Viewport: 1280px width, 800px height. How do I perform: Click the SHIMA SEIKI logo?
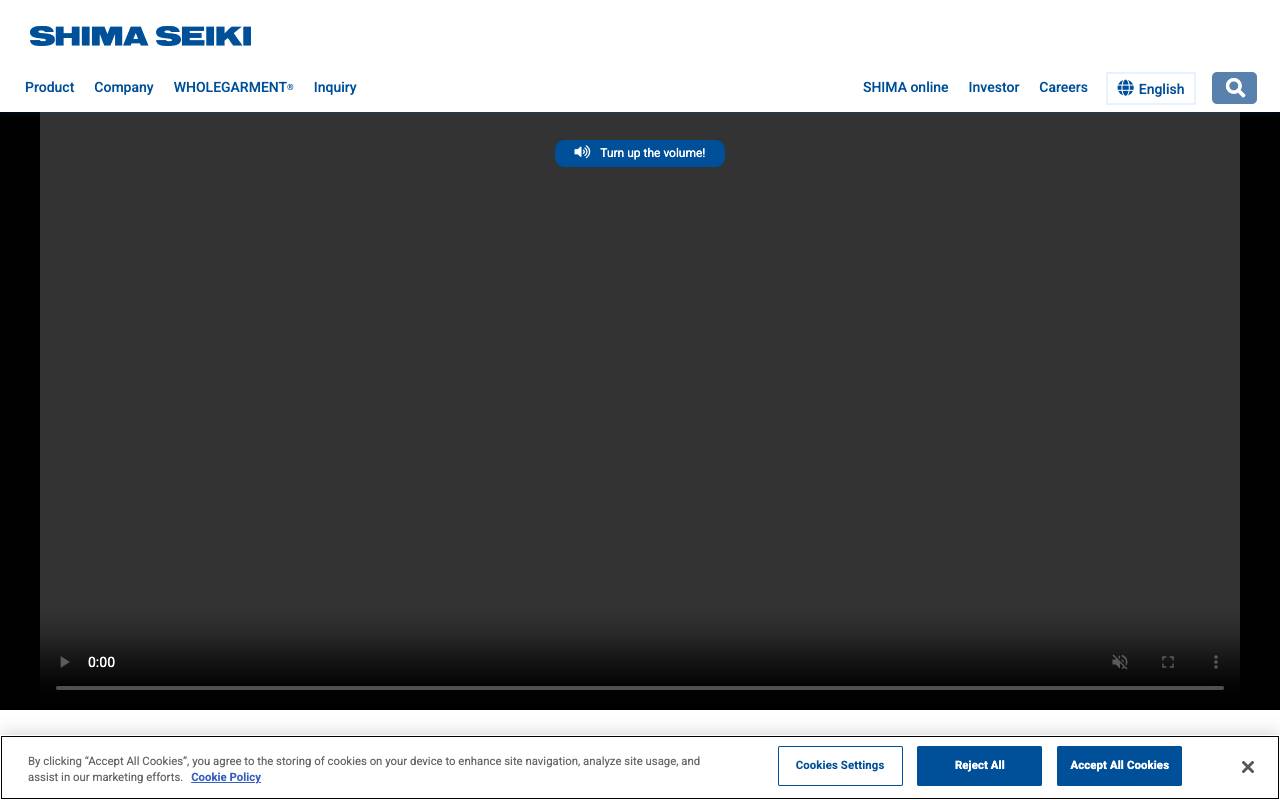(139, 36)
